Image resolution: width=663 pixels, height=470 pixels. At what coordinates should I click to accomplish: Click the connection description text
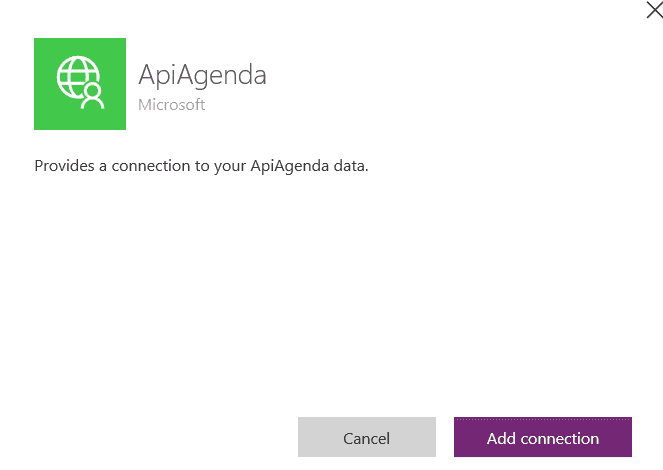201,166
